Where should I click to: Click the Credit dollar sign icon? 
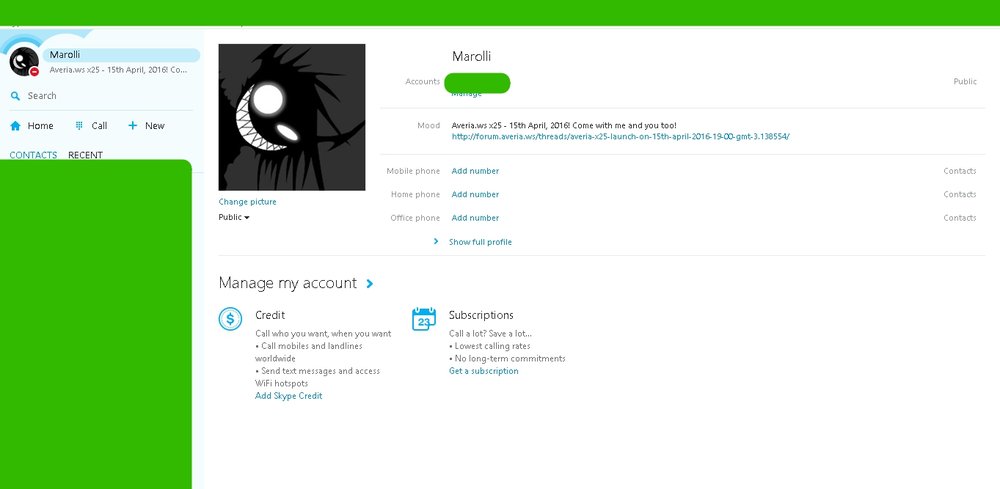(x=231, y=319)
